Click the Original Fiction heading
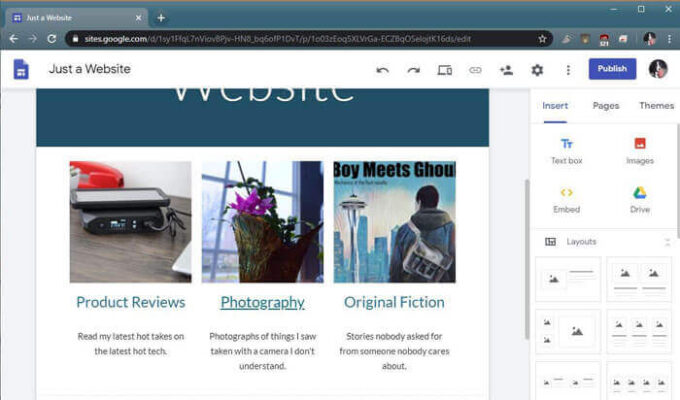 pyautogui.click(x=394, y=302)
